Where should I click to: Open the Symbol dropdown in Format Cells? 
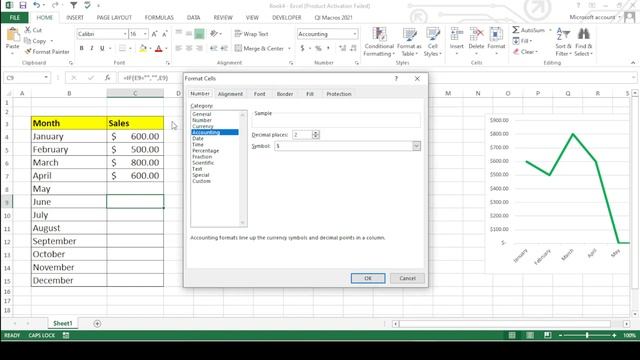click(416, 146)
